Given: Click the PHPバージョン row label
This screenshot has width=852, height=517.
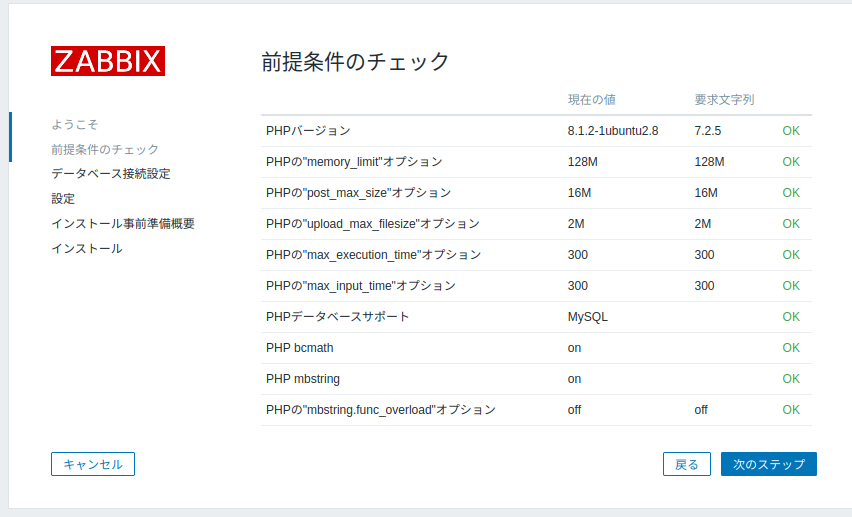Looking at the screenshot, I should click(x=308, y=131).
